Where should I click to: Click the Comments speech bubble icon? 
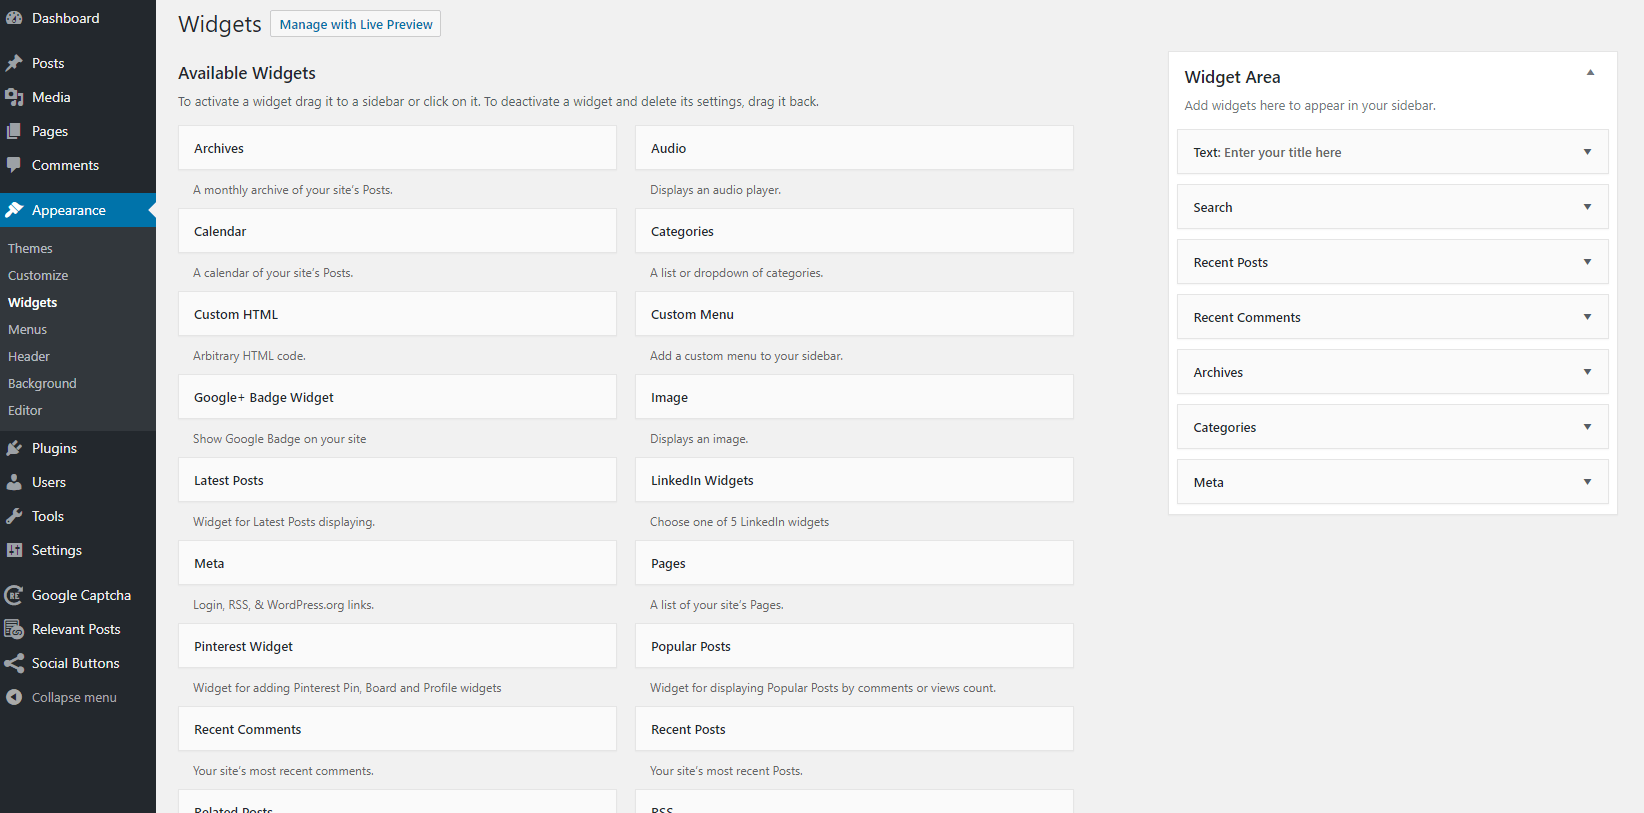[14, 165]
